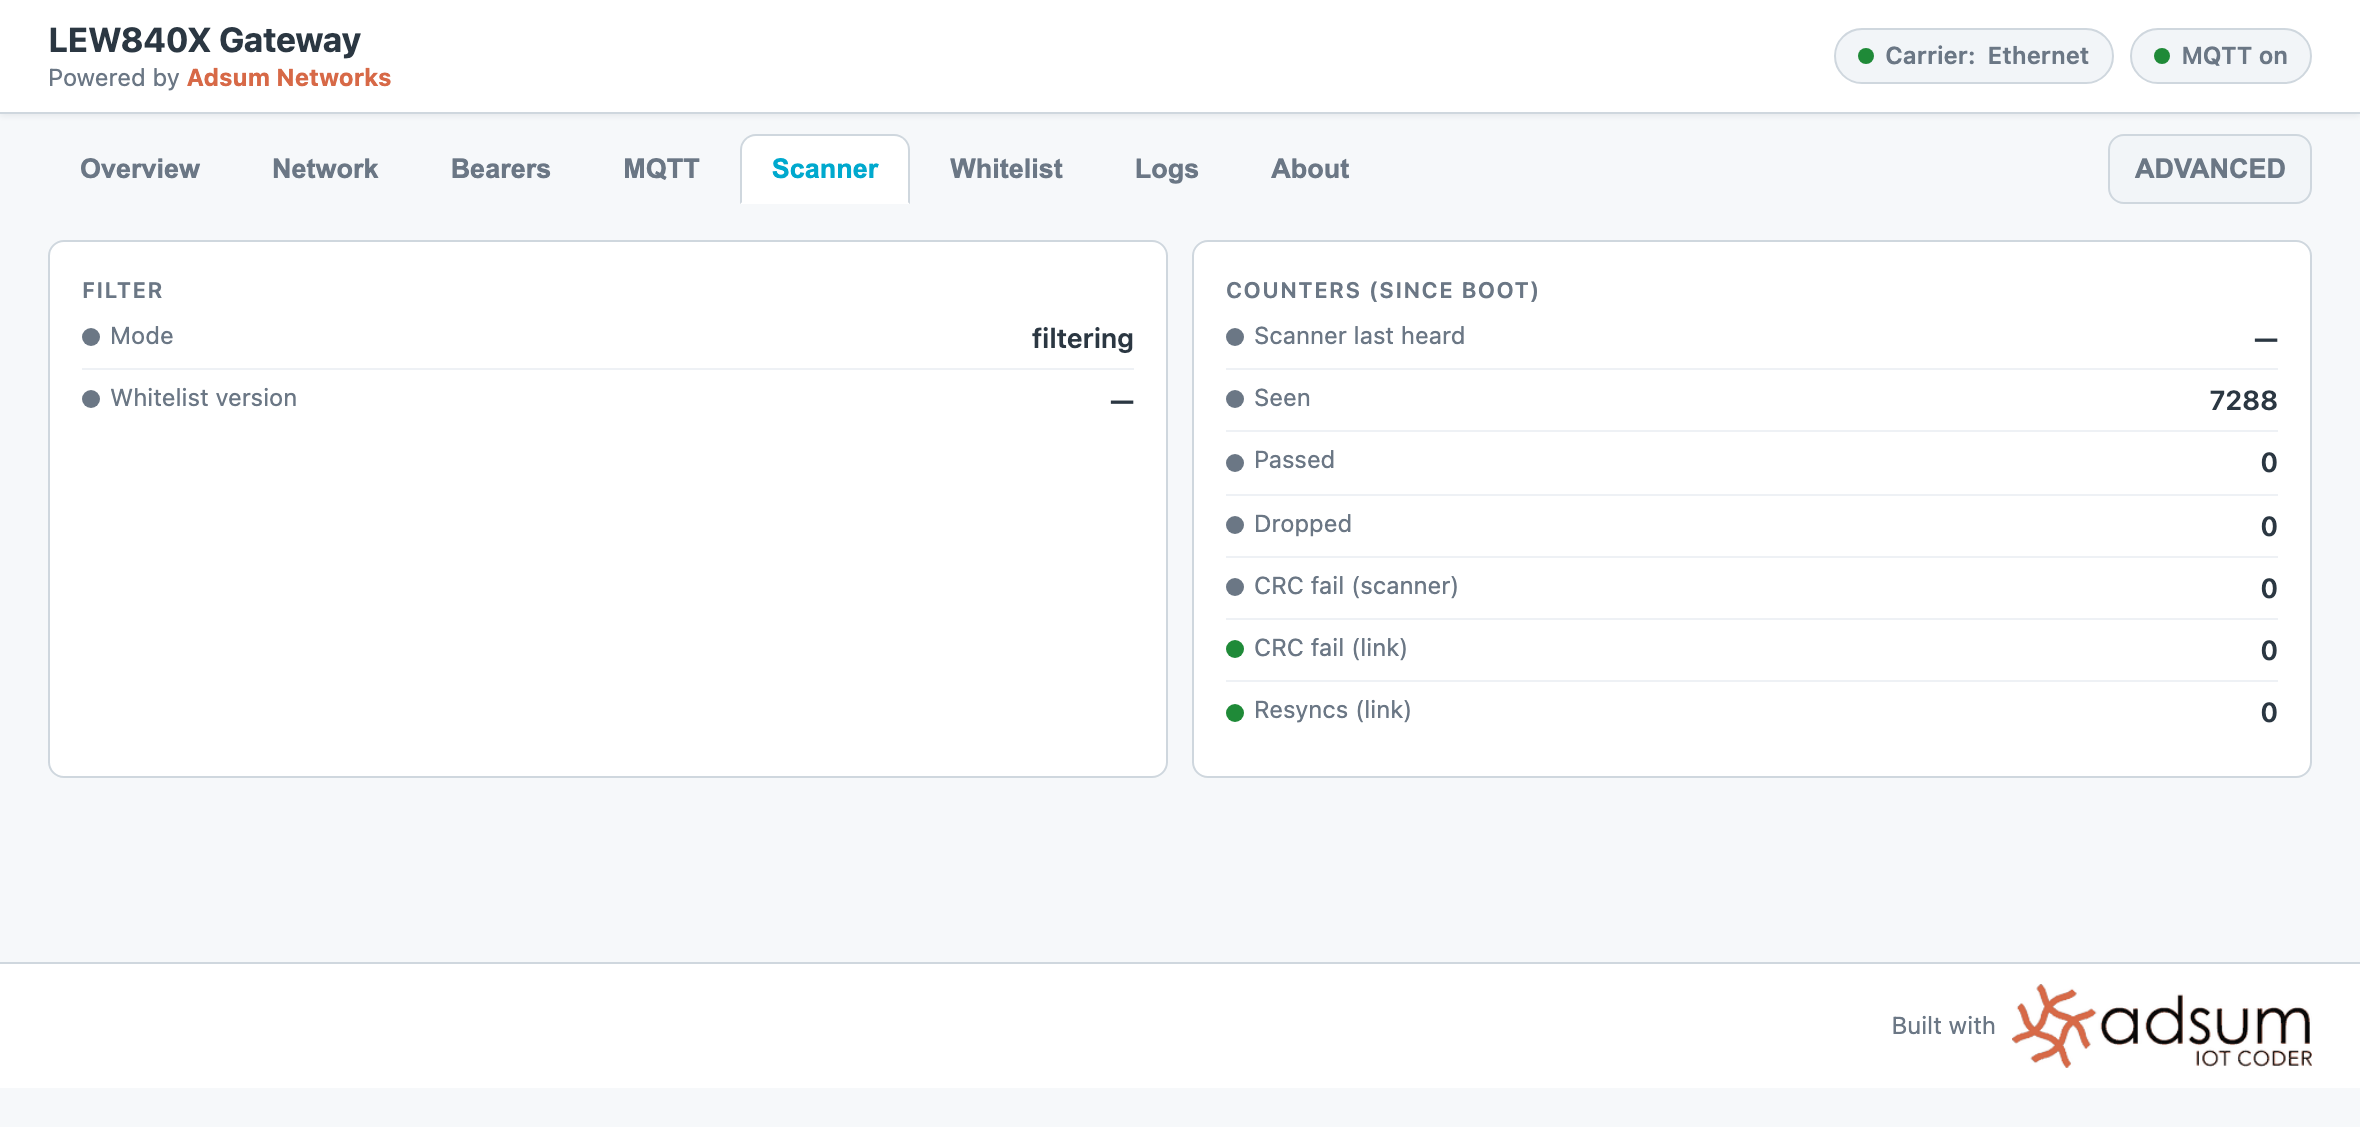2360x1127 pixels.
Task: Open the Bearers tab
Action: [x=501, y=169]
